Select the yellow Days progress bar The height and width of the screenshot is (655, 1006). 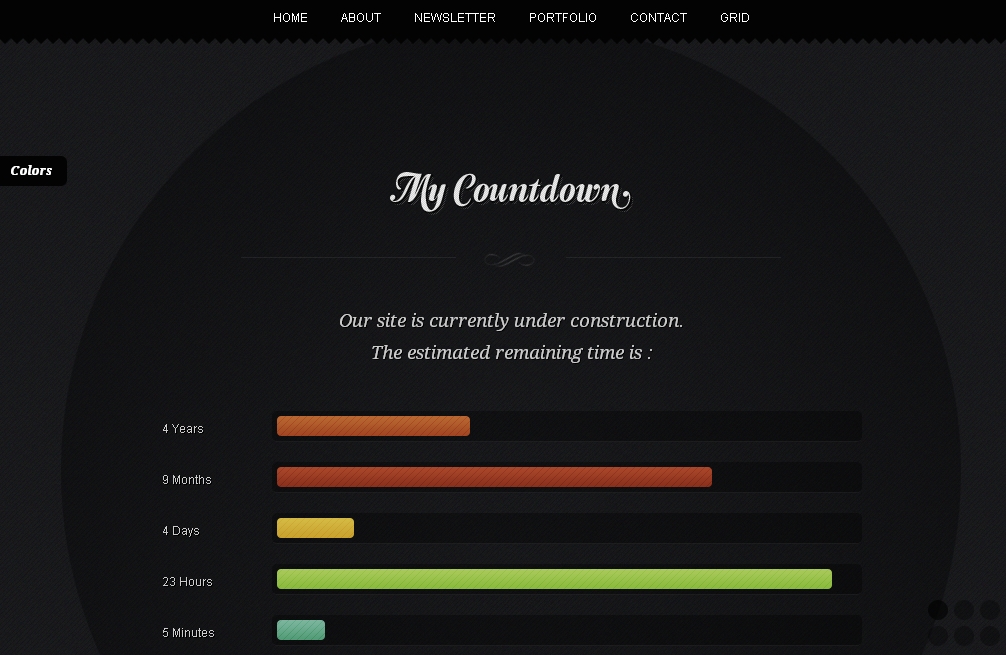pos(315,529)
